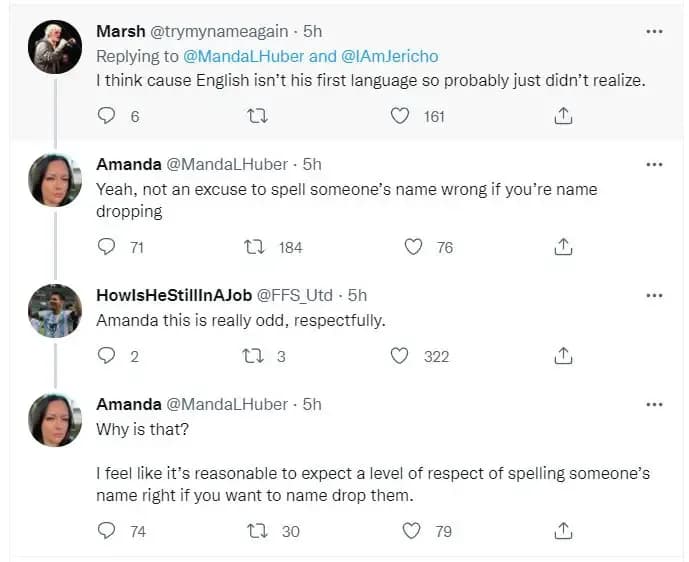This screenshot has width=689, height=562.
Task: Share HowIsHeStillInAJob's tweet
Action: coord(563,356)
